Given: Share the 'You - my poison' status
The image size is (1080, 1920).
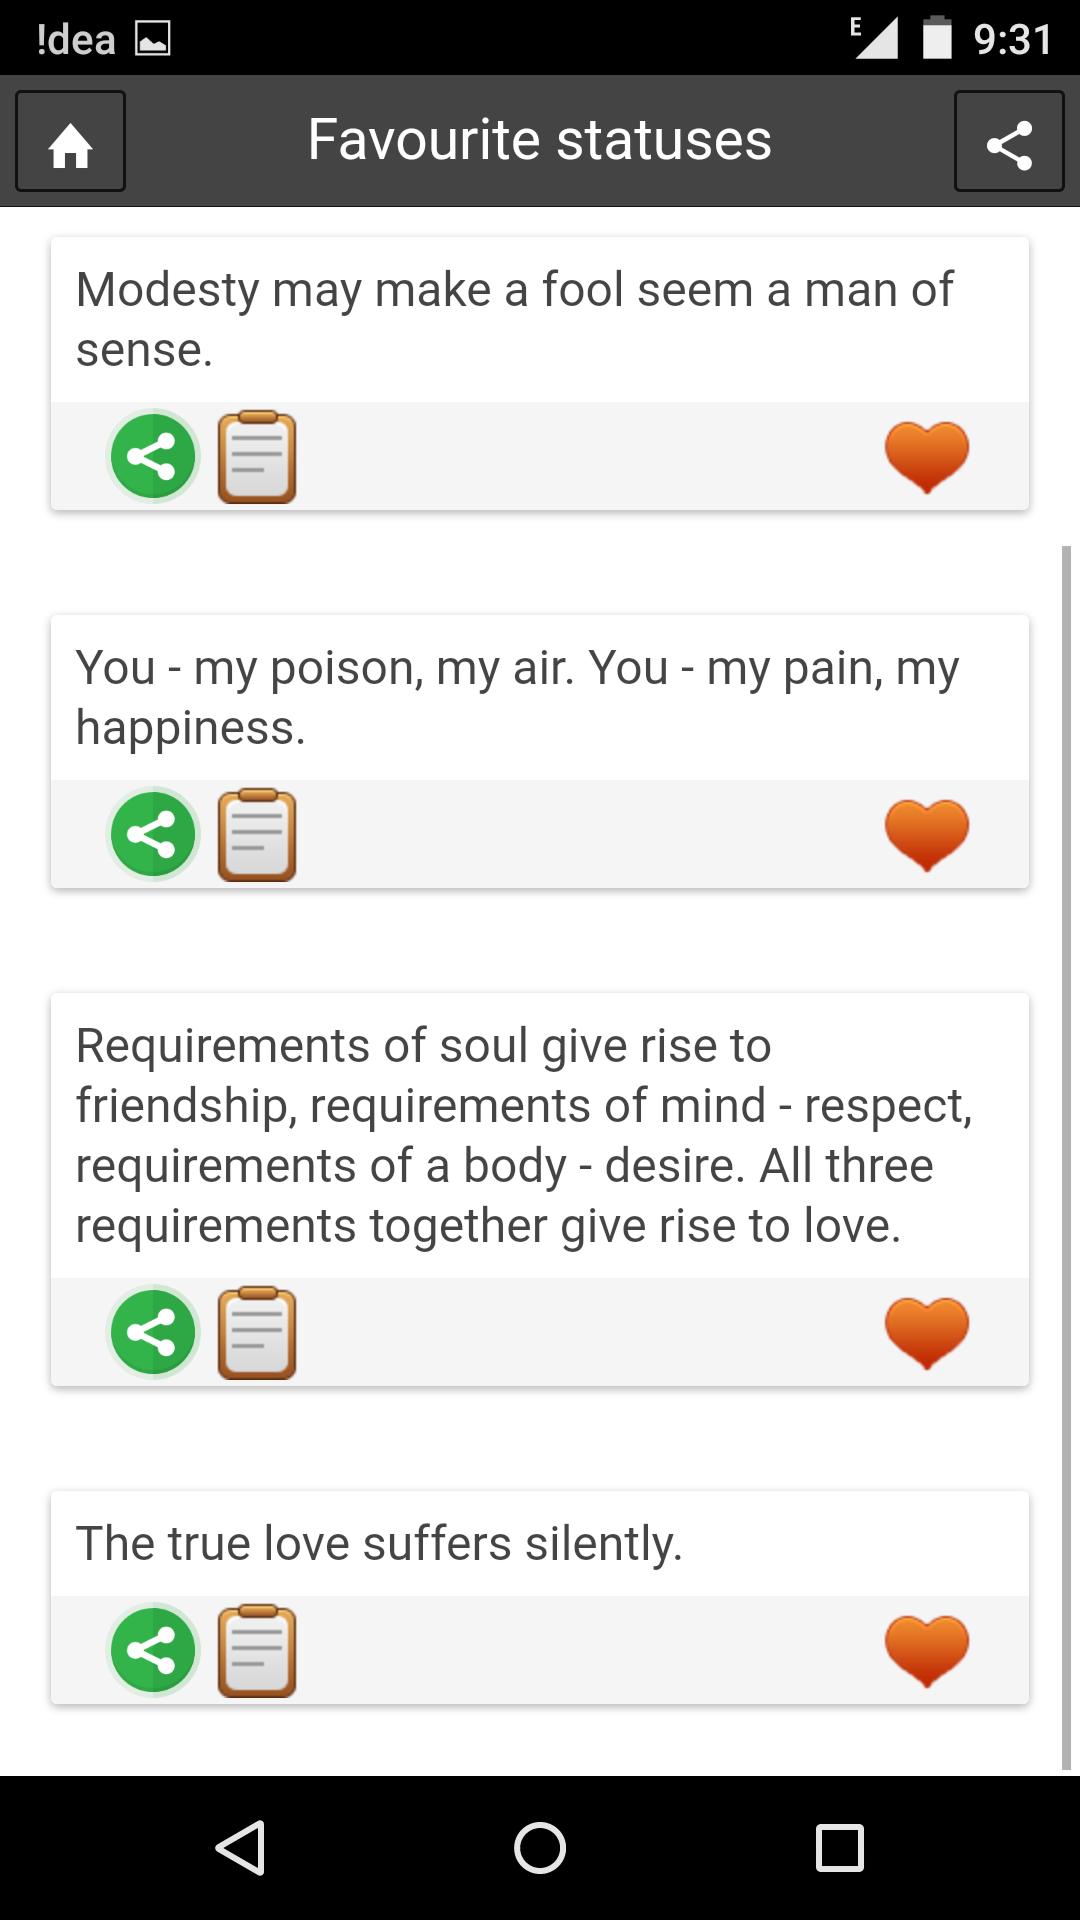Looking at the screenshot, I should 151,833.
